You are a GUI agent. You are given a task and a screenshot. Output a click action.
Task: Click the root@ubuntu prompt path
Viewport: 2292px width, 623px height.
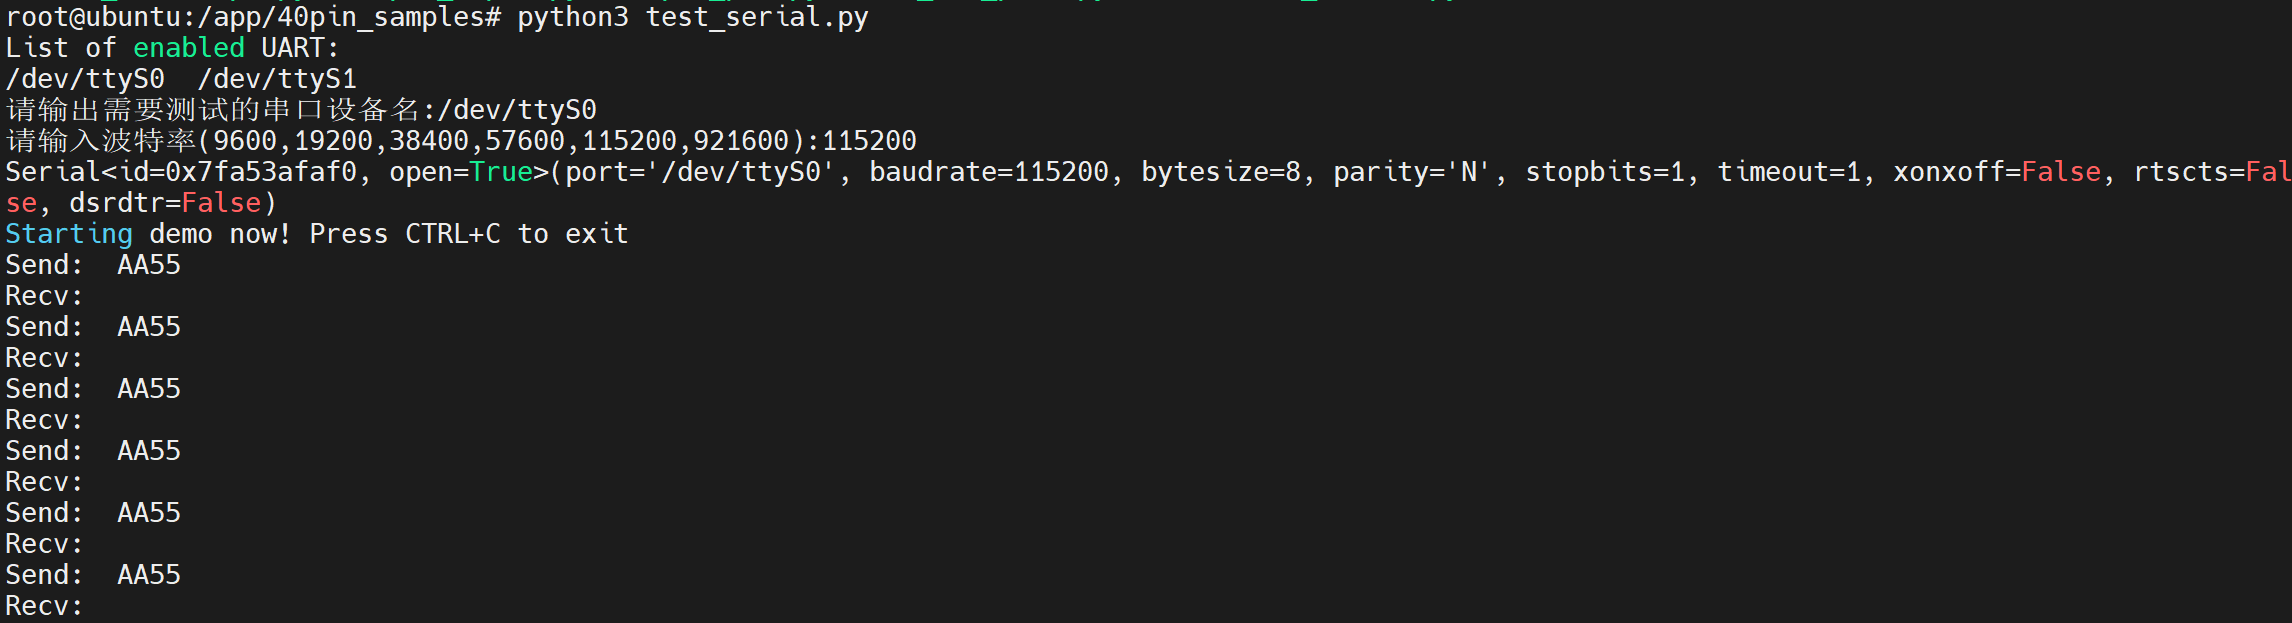253,18
